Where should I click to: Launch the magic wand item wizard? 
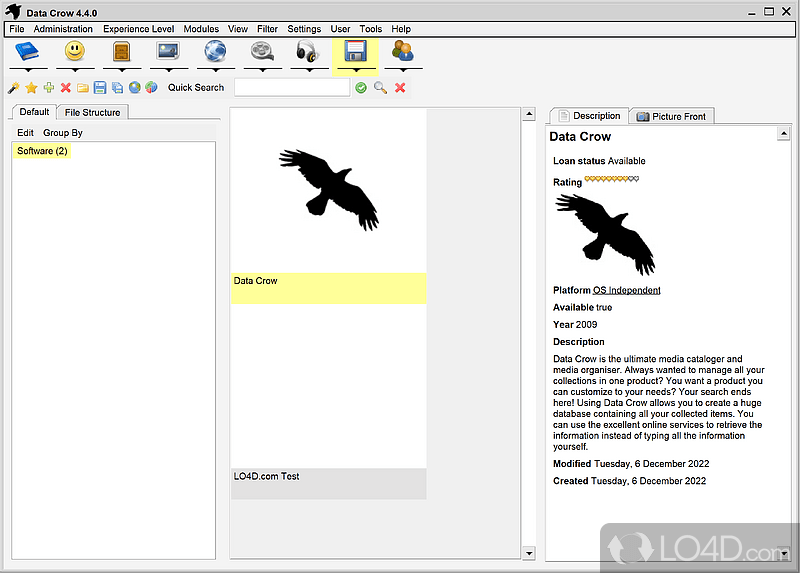[x=14, y=88]
